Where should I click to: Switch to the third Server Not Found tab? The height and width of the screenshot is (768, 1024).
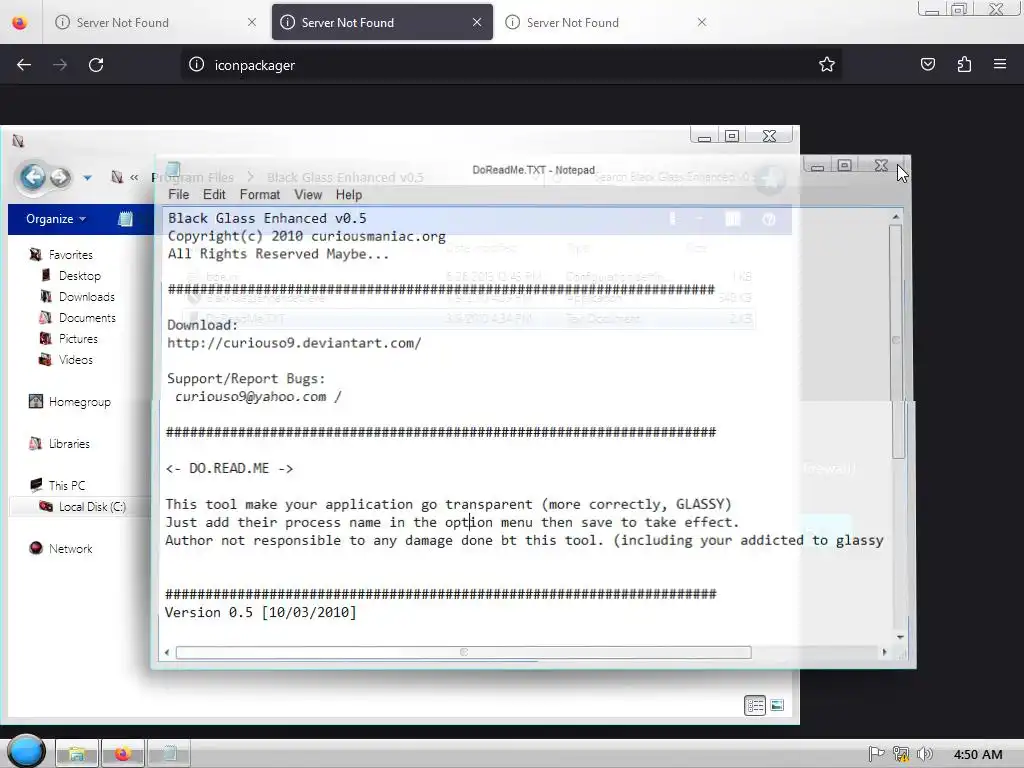(x=605, y=22)
